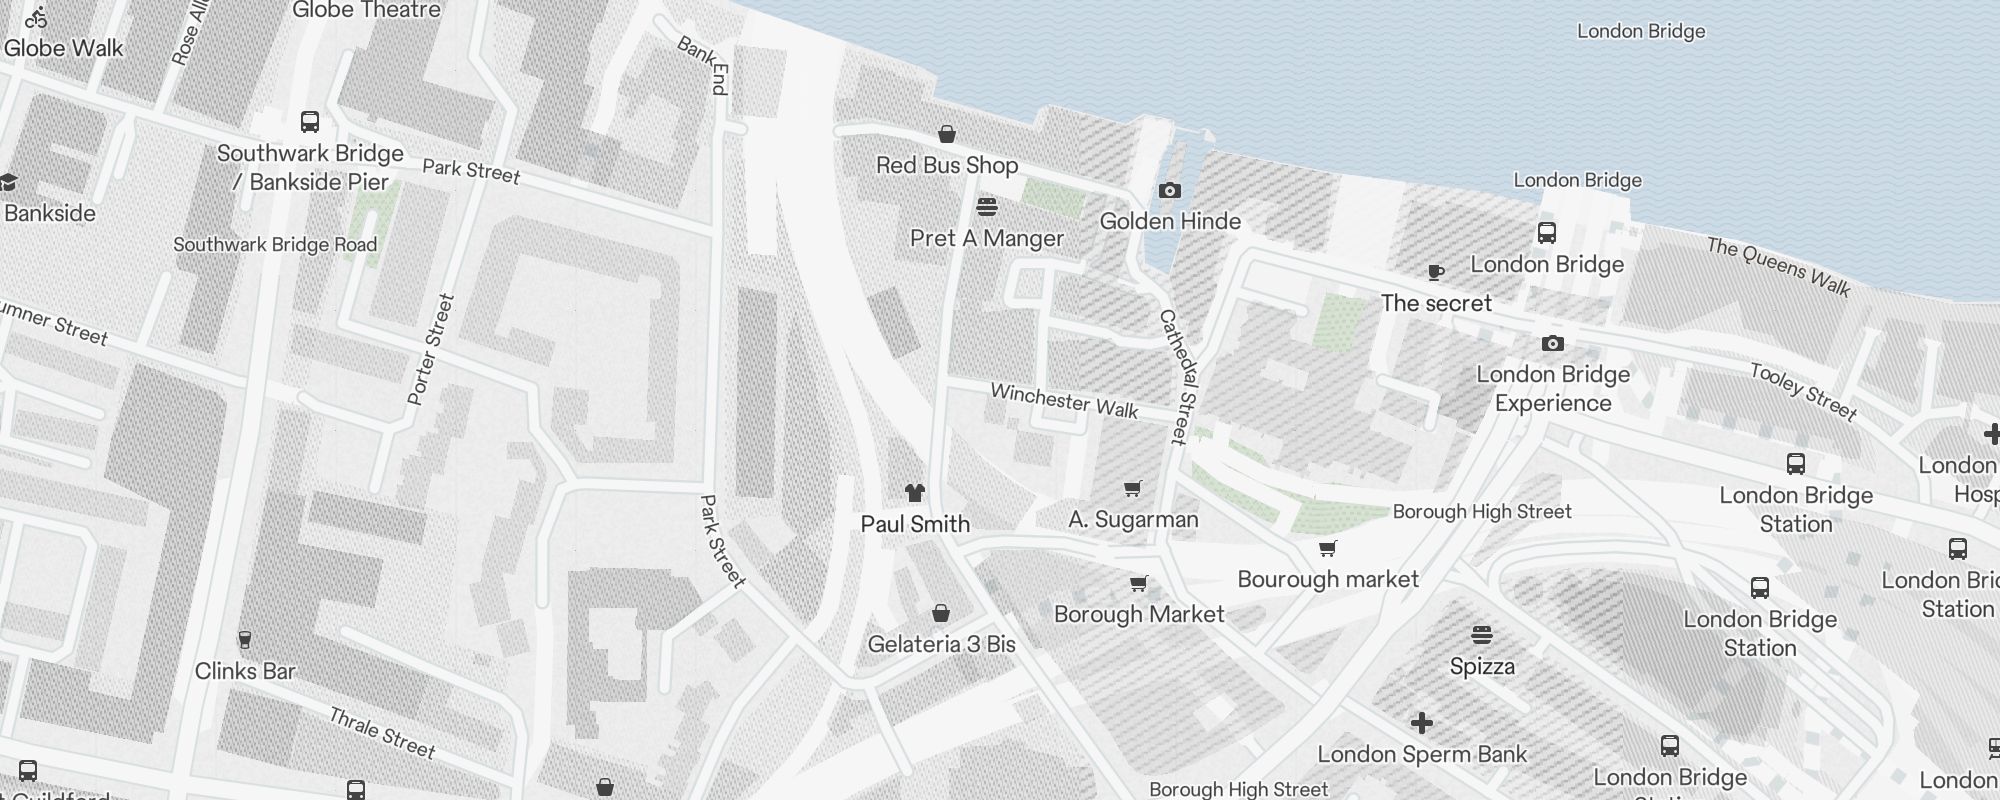Click the Bourough market cart icon
2000x800 pixels.
coord(1327,548)
